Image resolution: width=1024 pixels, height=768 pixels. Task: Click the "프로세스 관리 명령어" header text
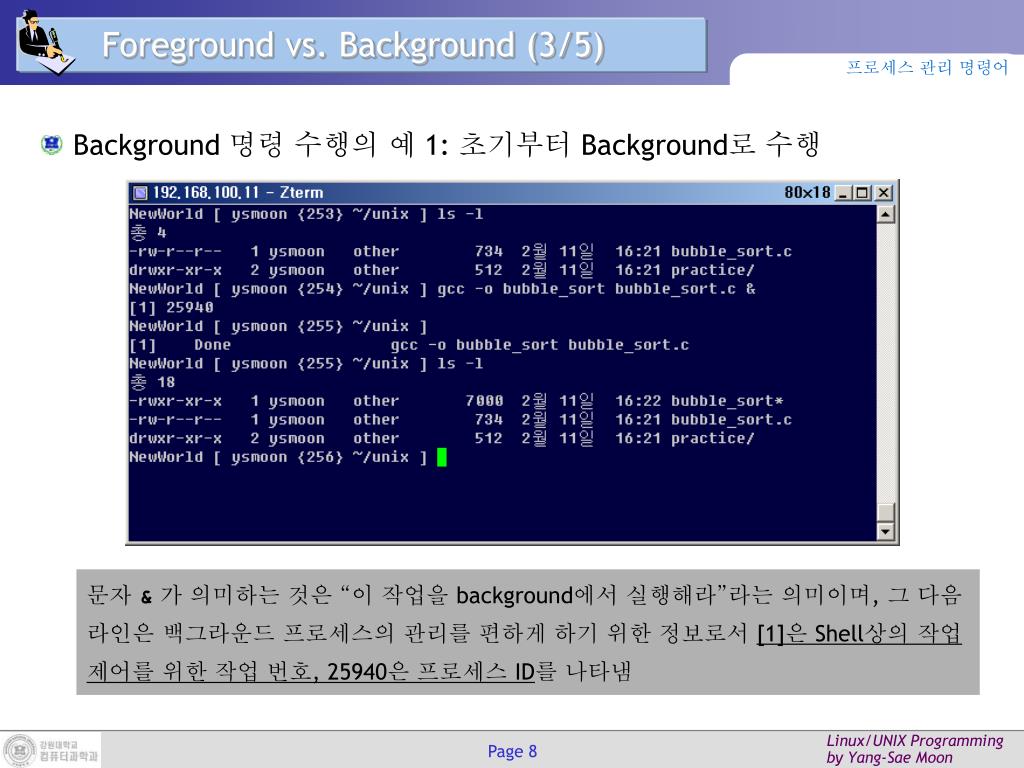pos(927,67)
